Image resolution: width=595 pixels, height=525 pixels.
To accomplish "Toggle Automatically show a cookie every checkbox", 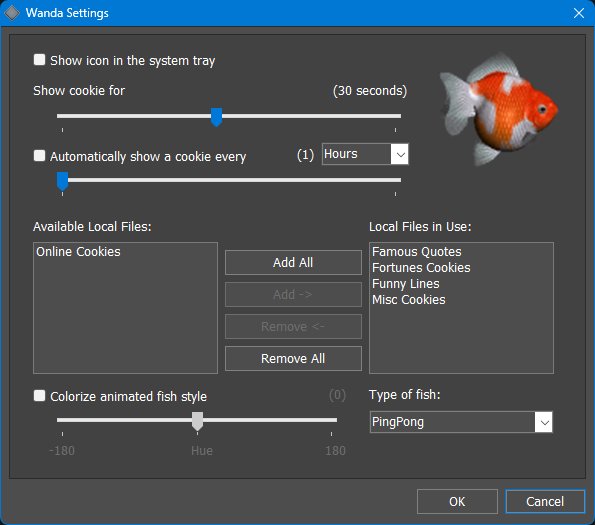I will click(x=39, y=156).
